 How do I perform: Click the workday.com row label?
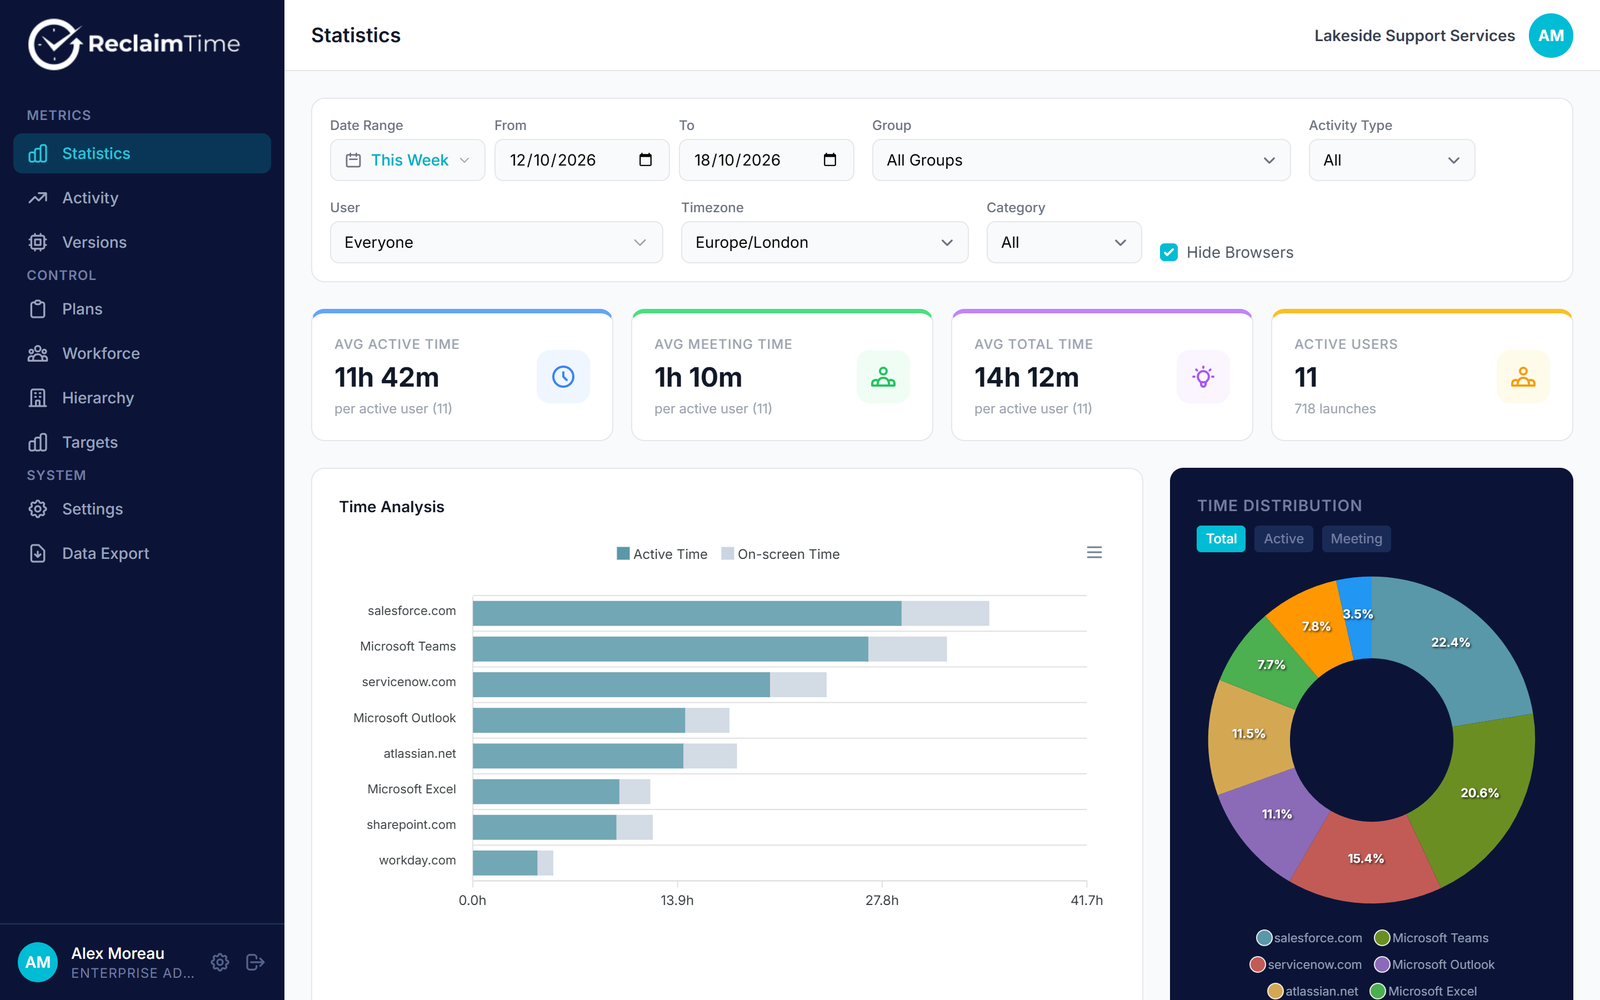pyautogui.click(x=417, y=860)
